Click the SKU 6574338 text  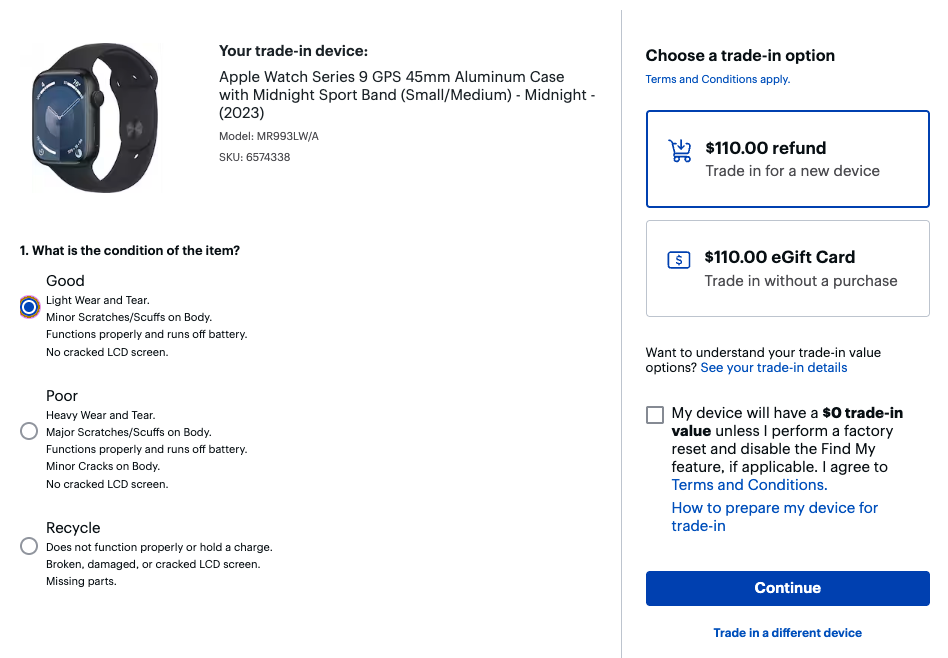click(x=254, y=155)
